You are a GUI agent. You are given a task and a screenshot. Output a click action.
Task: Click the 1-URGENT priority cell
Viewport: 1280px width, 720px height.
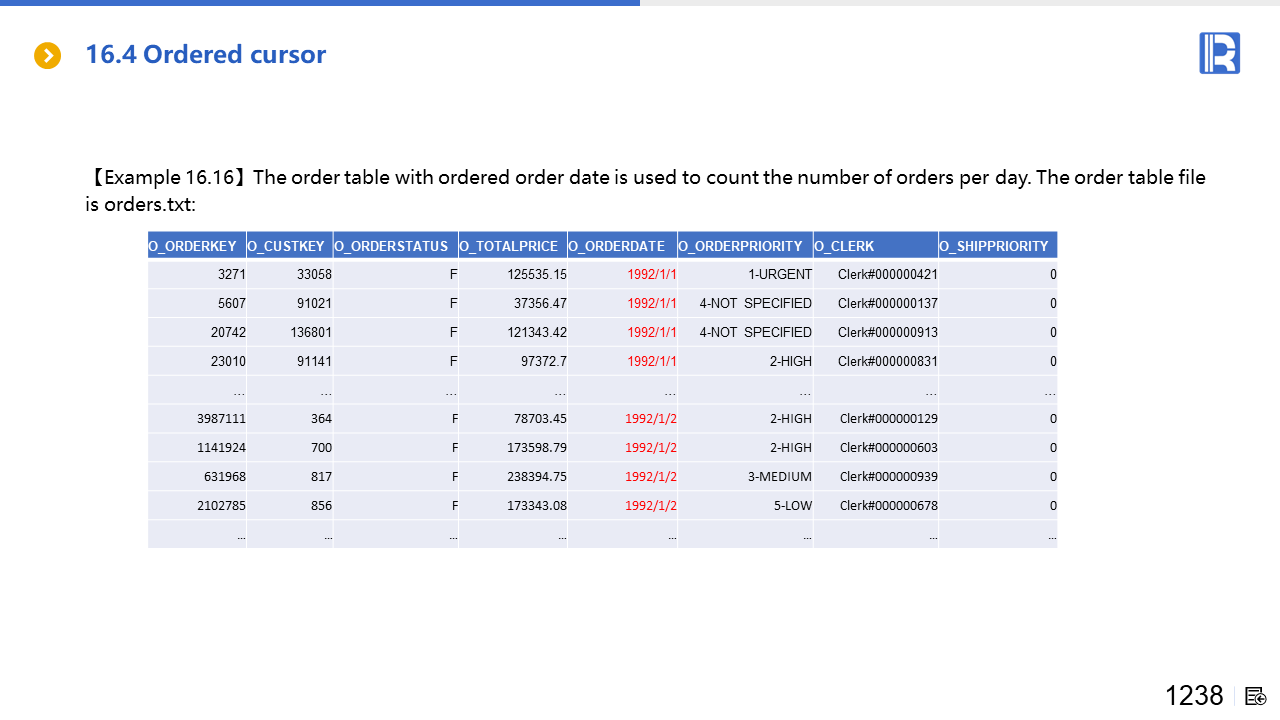(x=780, y=274)
